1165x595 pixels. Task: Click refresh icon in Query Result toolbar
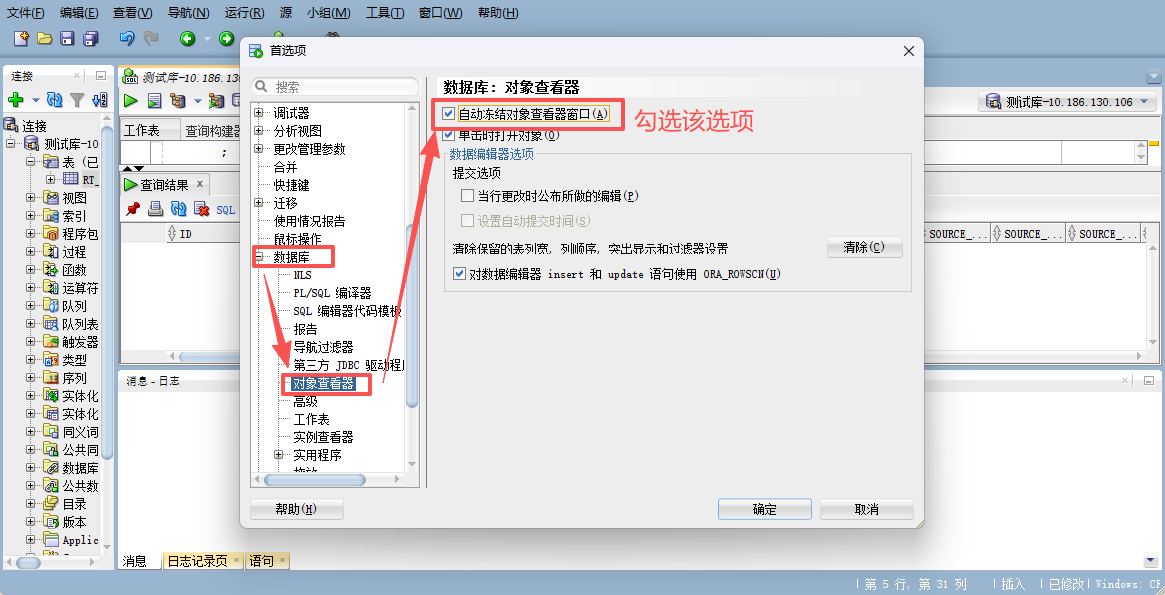click(178, 209)
